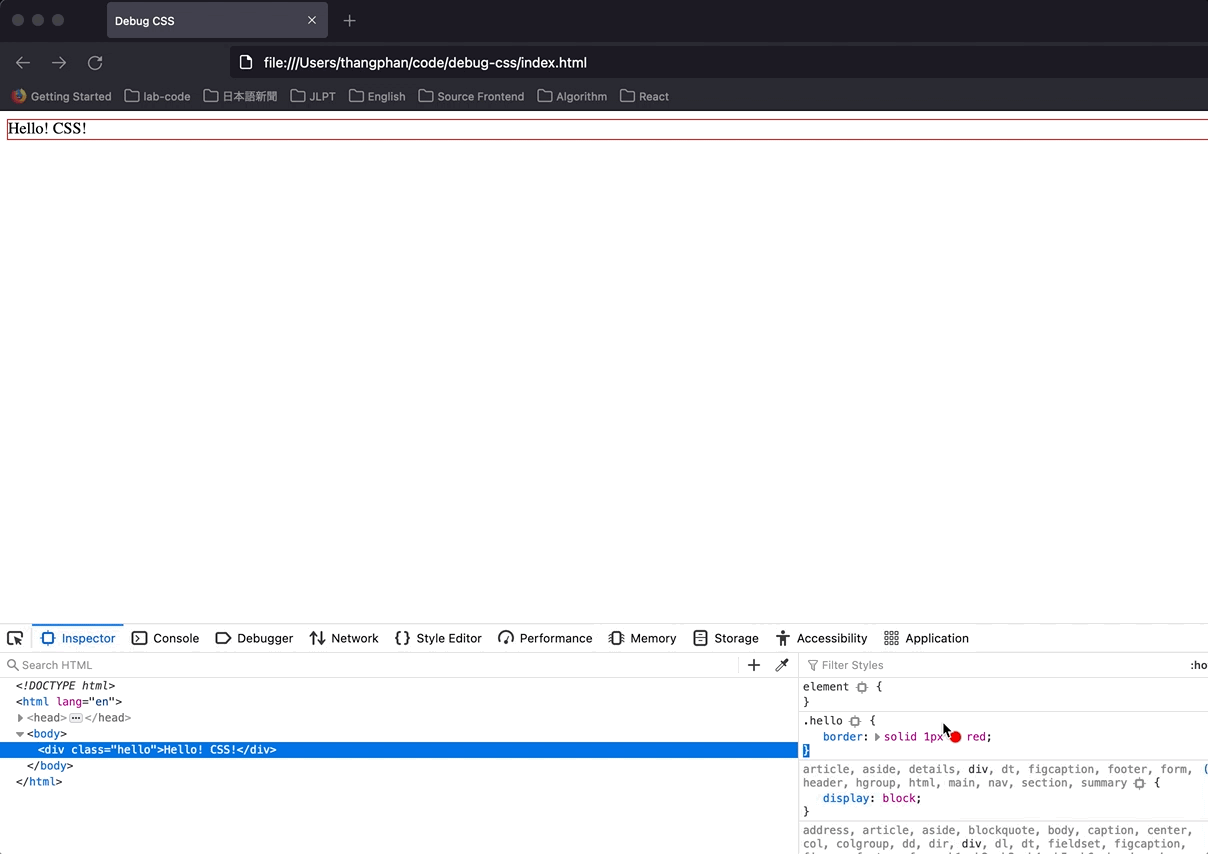1208x854 pixels.
Task: Open the Console tab
Action: point(165,638)
